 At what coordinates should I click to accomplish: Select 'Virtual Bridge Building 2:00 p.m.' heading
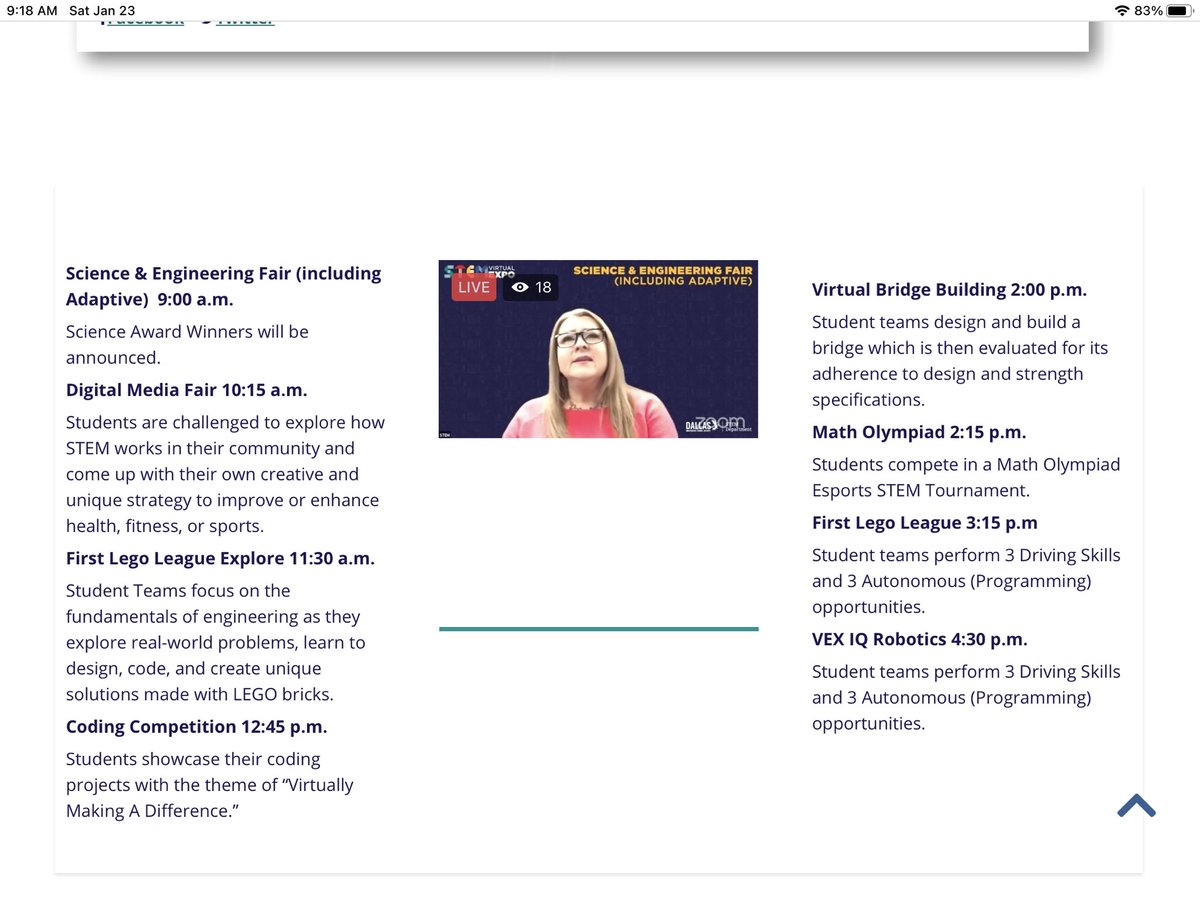(x=949, y=290)
